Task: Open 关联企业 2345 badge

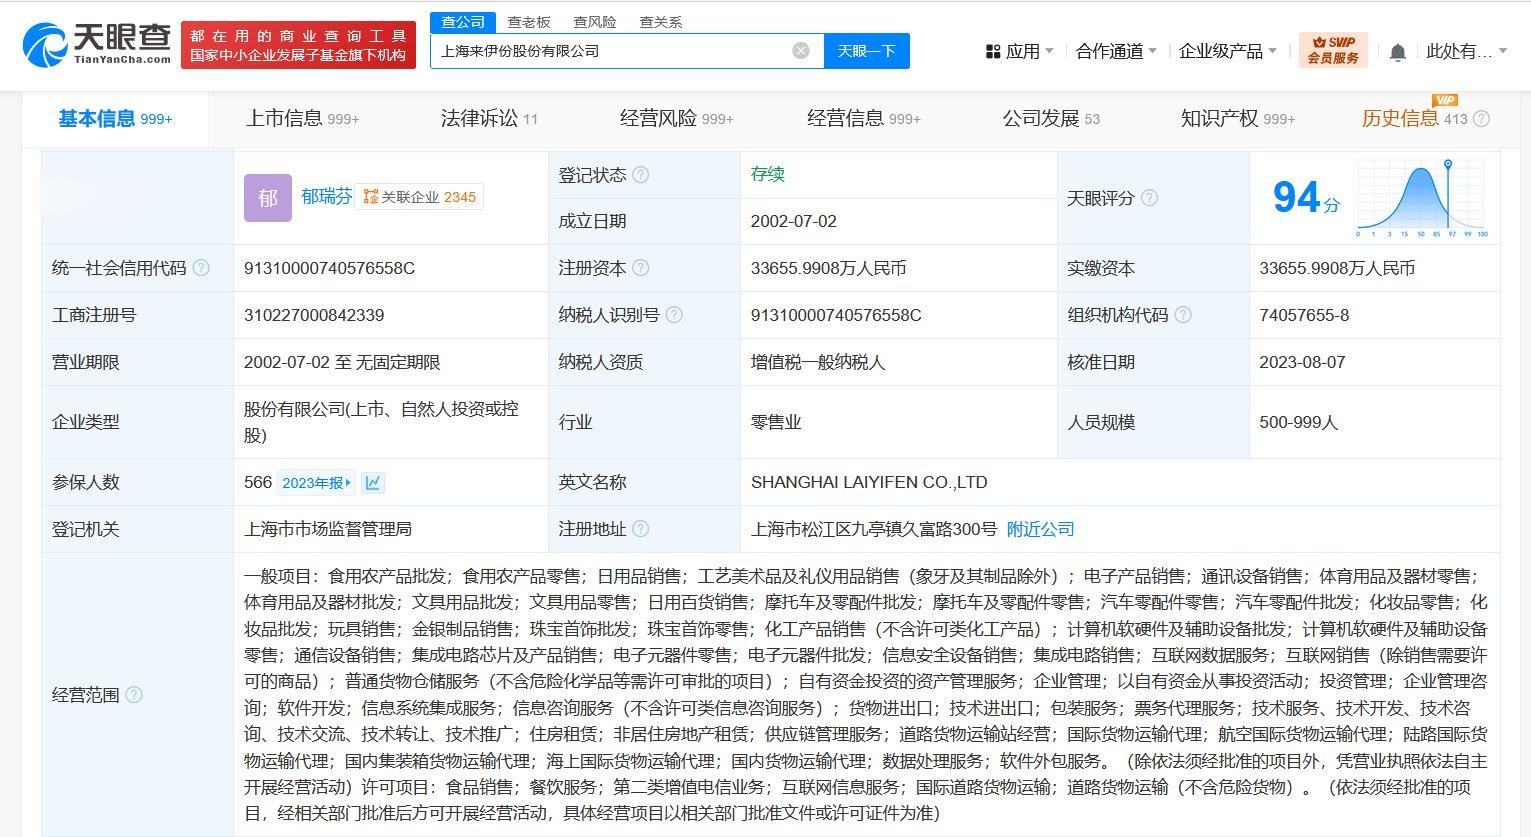Action: pos(420,197)
